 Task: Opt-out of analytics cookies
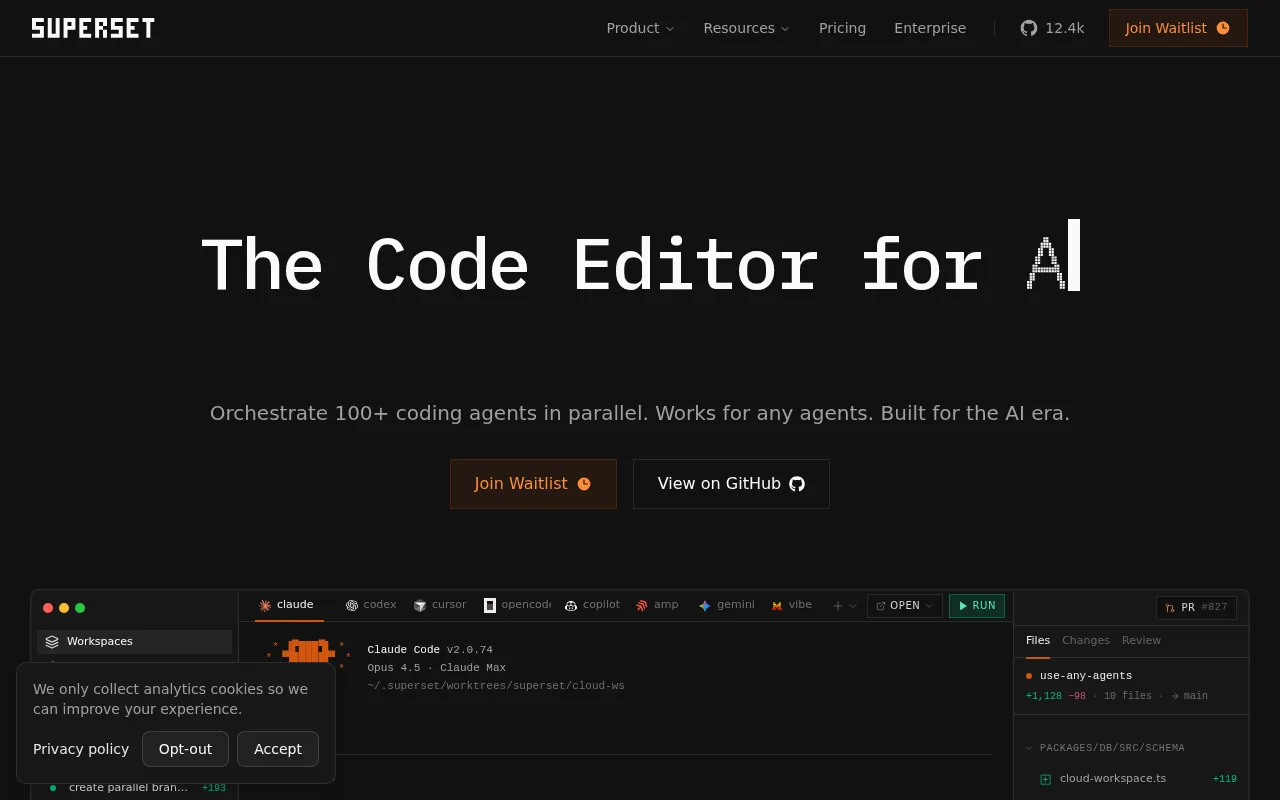(x=185, y=749)
